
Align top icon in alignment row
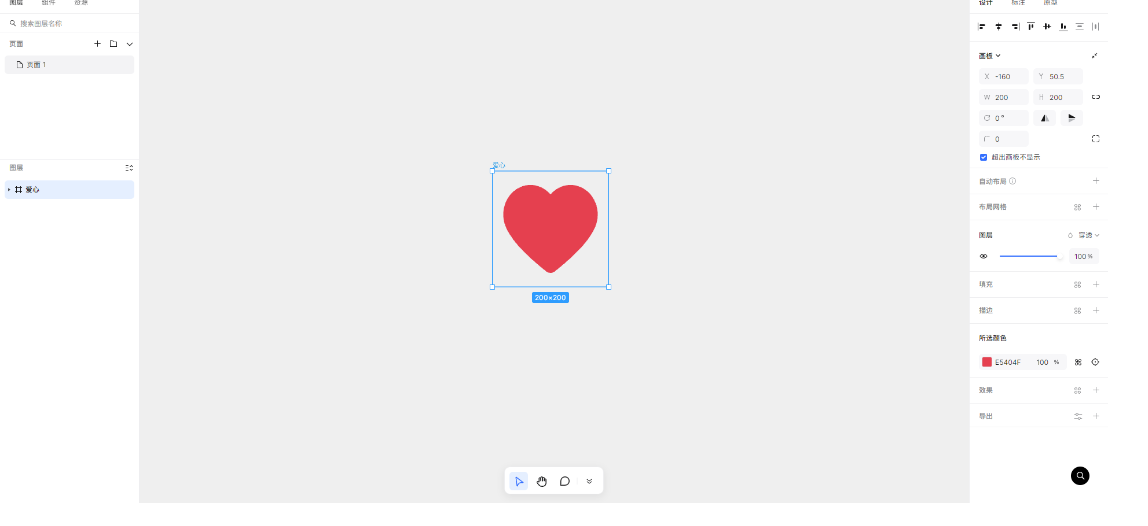pos(1031,26)
